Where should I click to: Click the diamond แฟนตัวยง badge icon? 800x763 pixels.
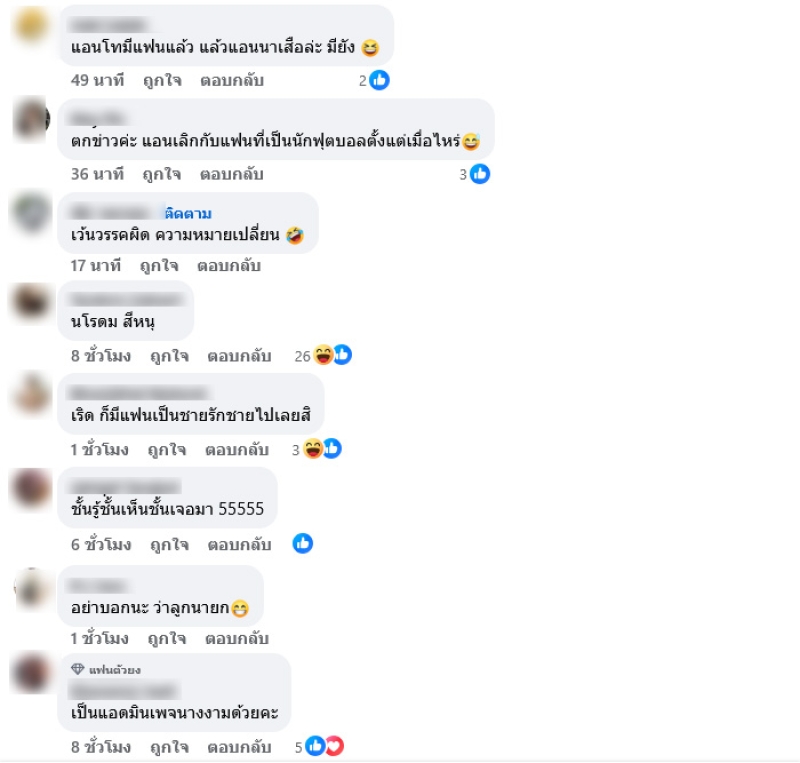[x=78, y=669]
